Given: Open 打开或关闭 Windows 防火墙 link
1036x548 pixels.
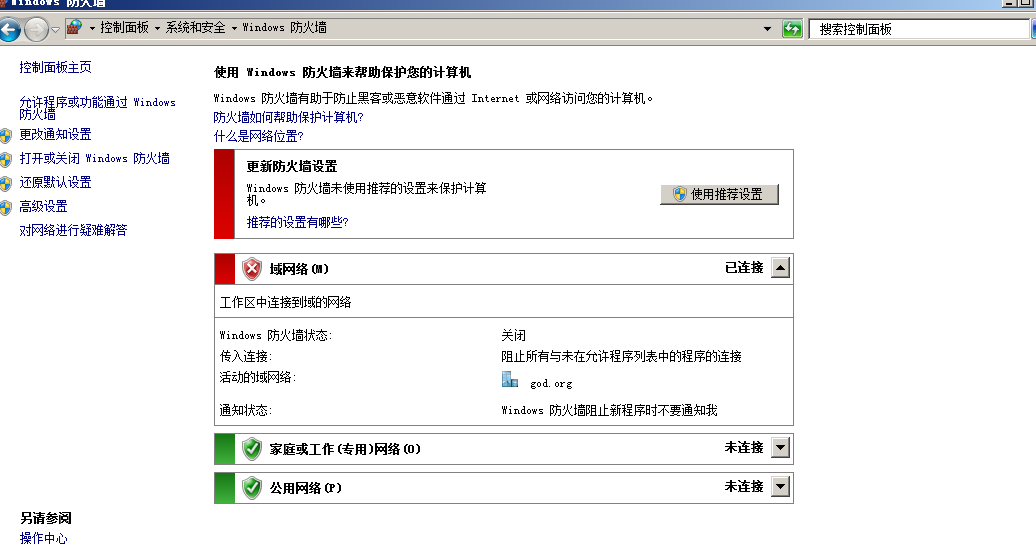Looking at the screenshot, I should [x=94, y=159].
